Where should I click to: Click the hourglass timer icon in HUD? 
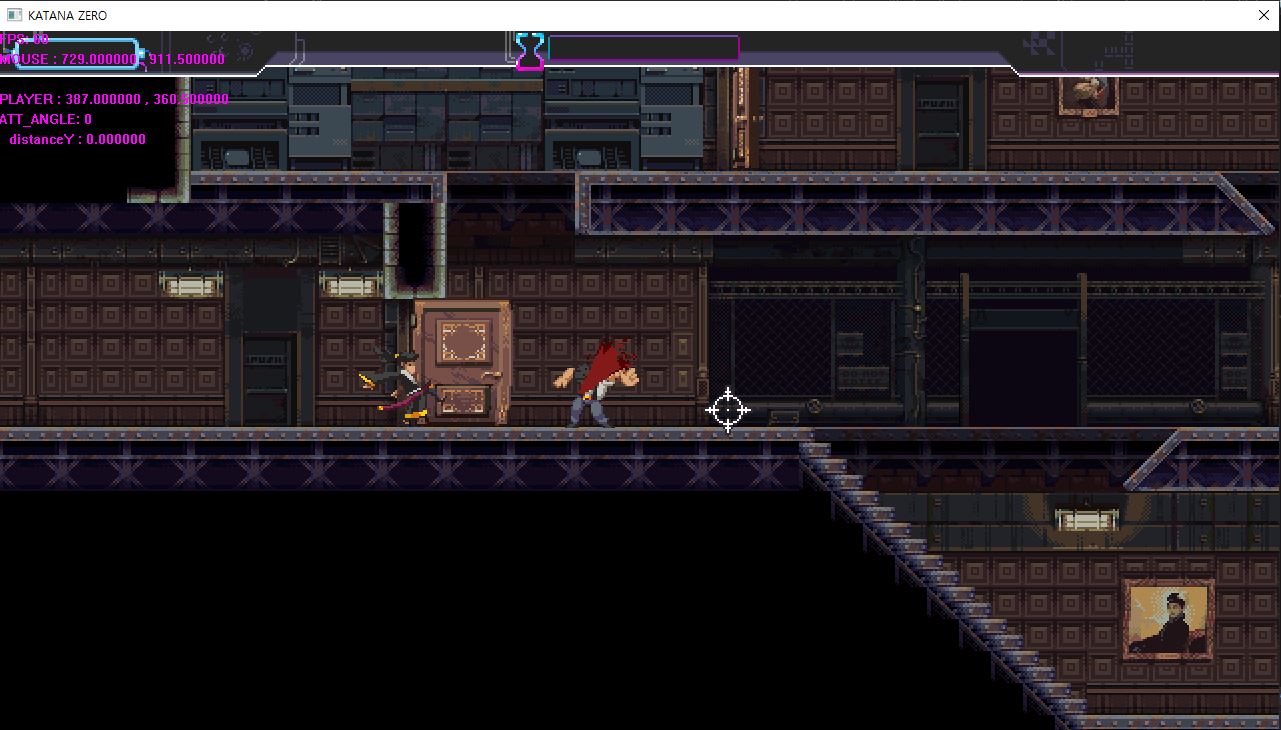pos(530,50)
